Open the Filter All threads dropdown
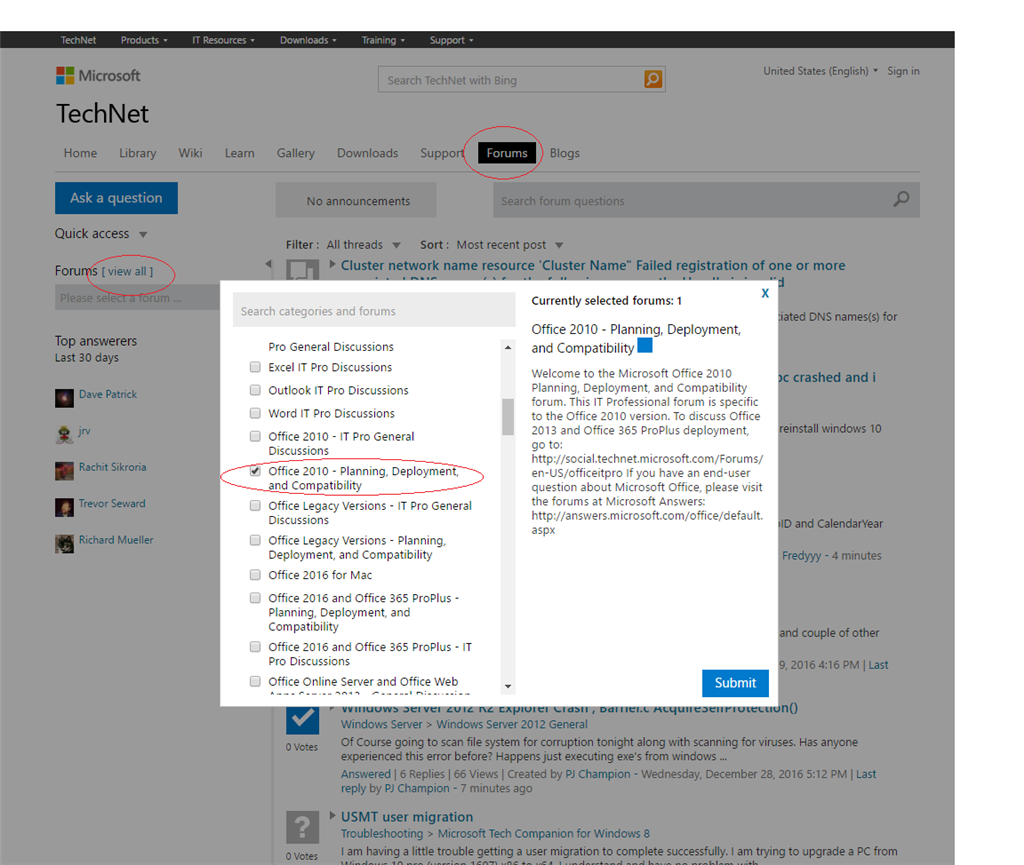This screenshot has width=1024, height=865. pyautogui.click(x=363, y=244)
